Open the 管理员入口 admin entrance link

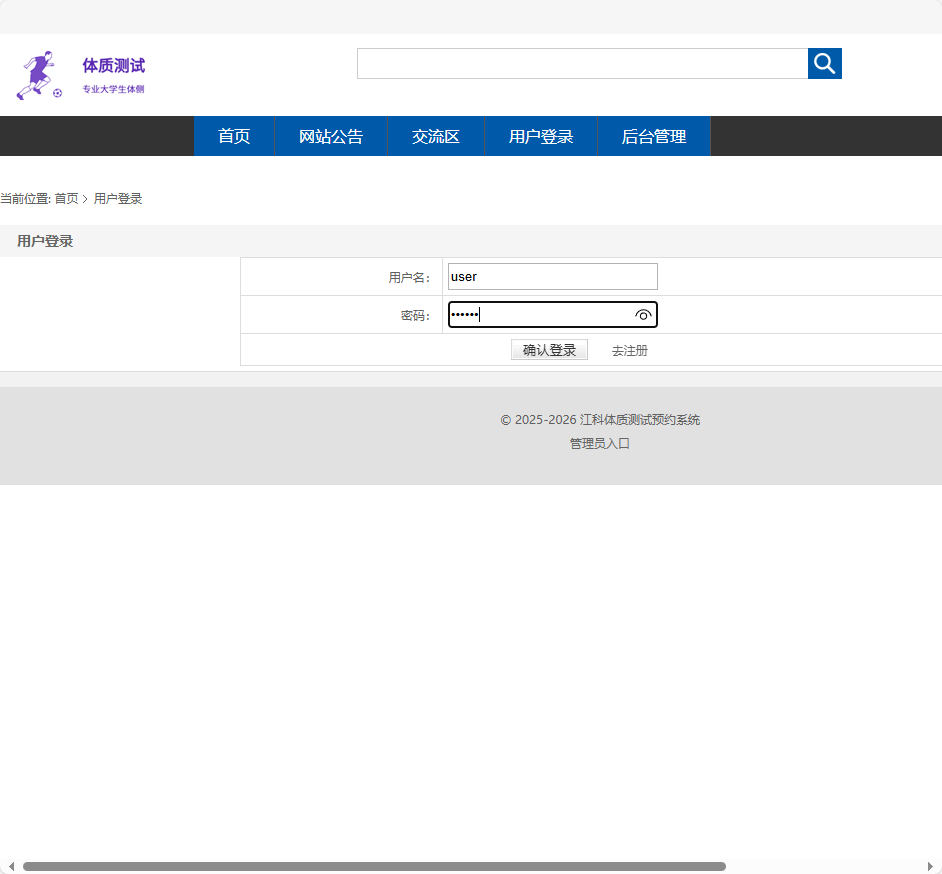click(598, 443)
